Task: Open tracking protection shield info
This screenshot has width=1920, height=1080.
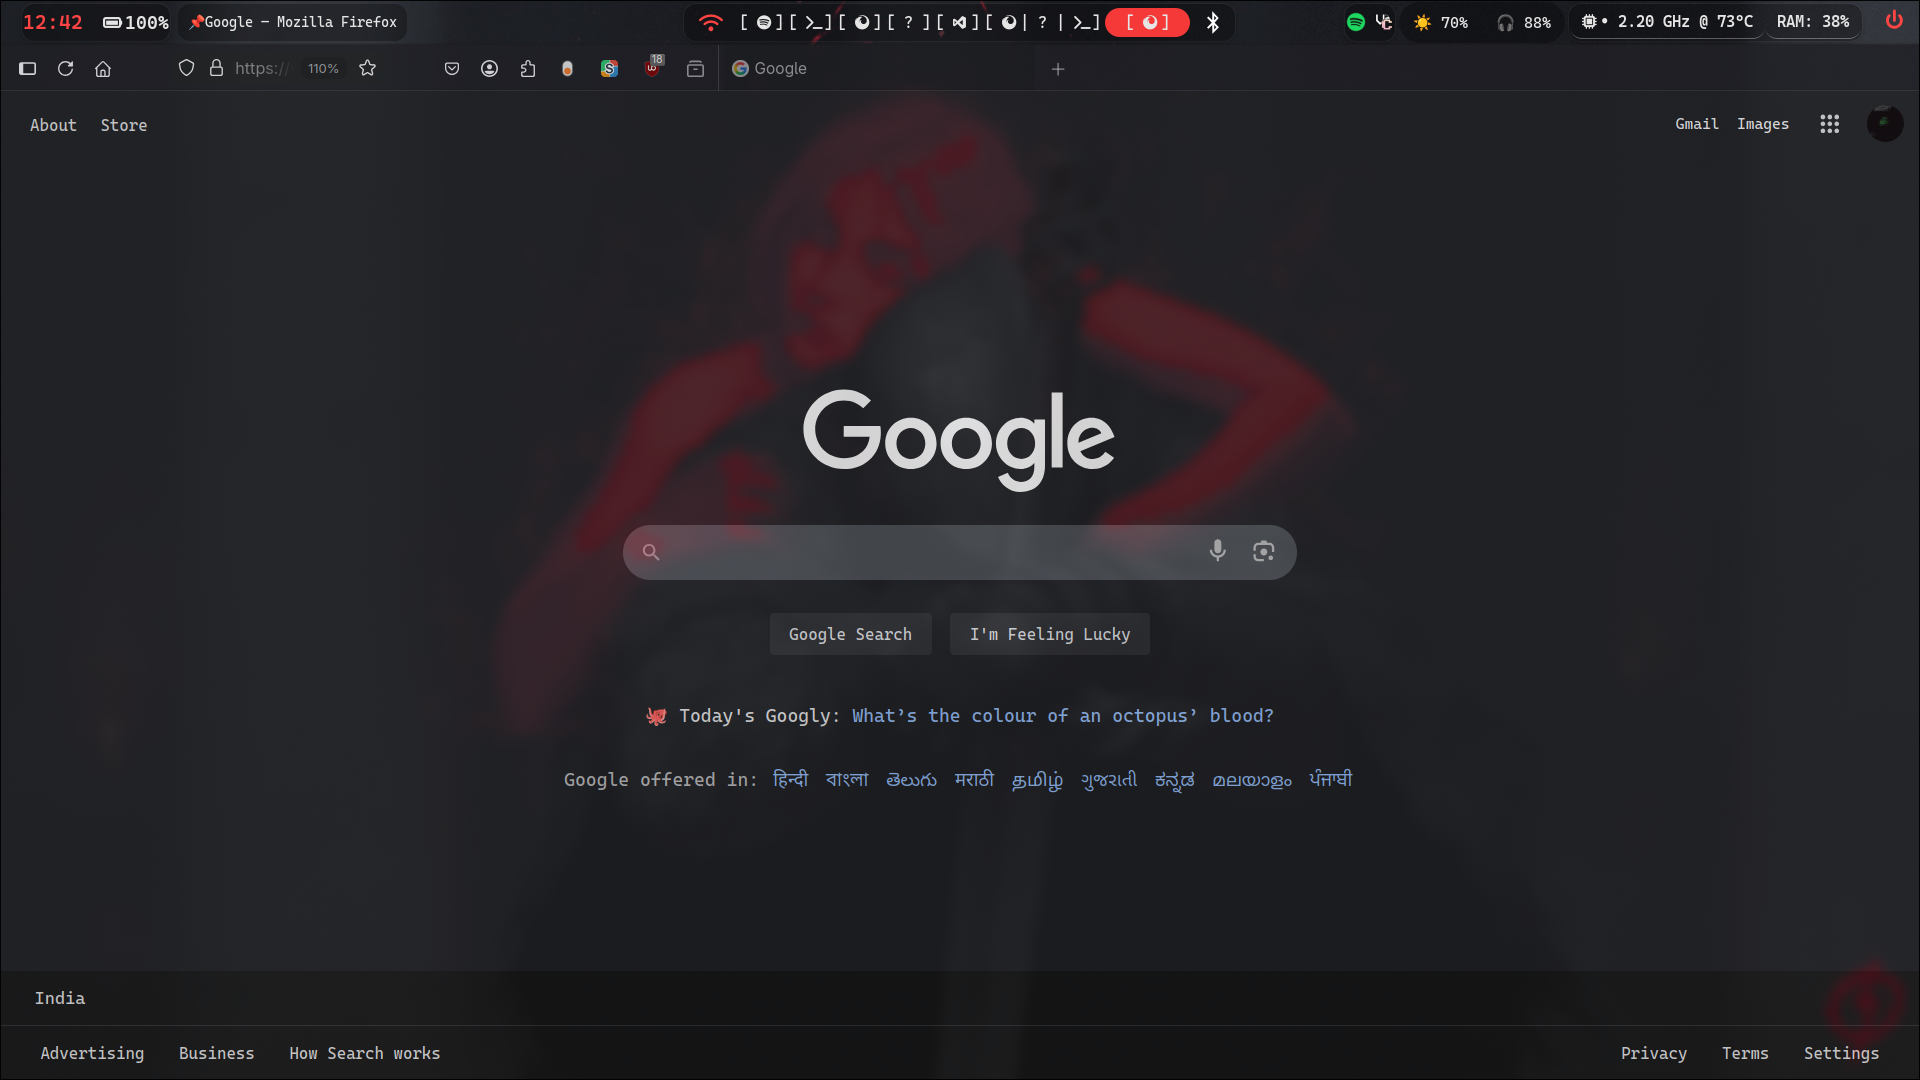Action: pos(186,68)
